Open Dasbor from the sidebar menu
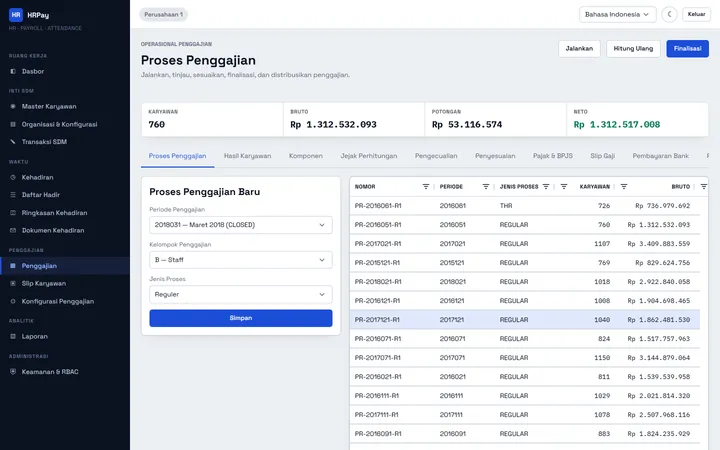Viewport: 720px width, 450px height. [65, 72]
